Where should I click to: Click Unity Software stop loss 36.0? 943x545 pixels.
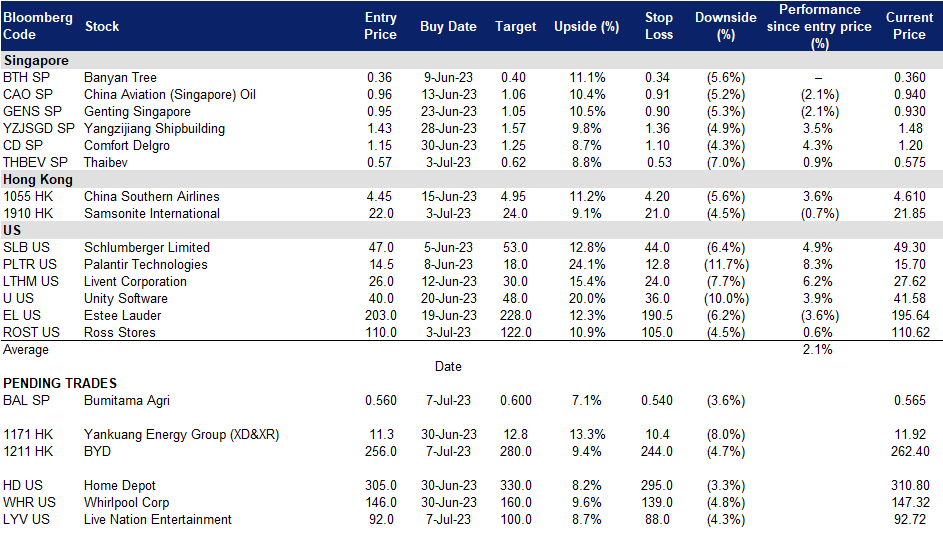tap(657, 298)
